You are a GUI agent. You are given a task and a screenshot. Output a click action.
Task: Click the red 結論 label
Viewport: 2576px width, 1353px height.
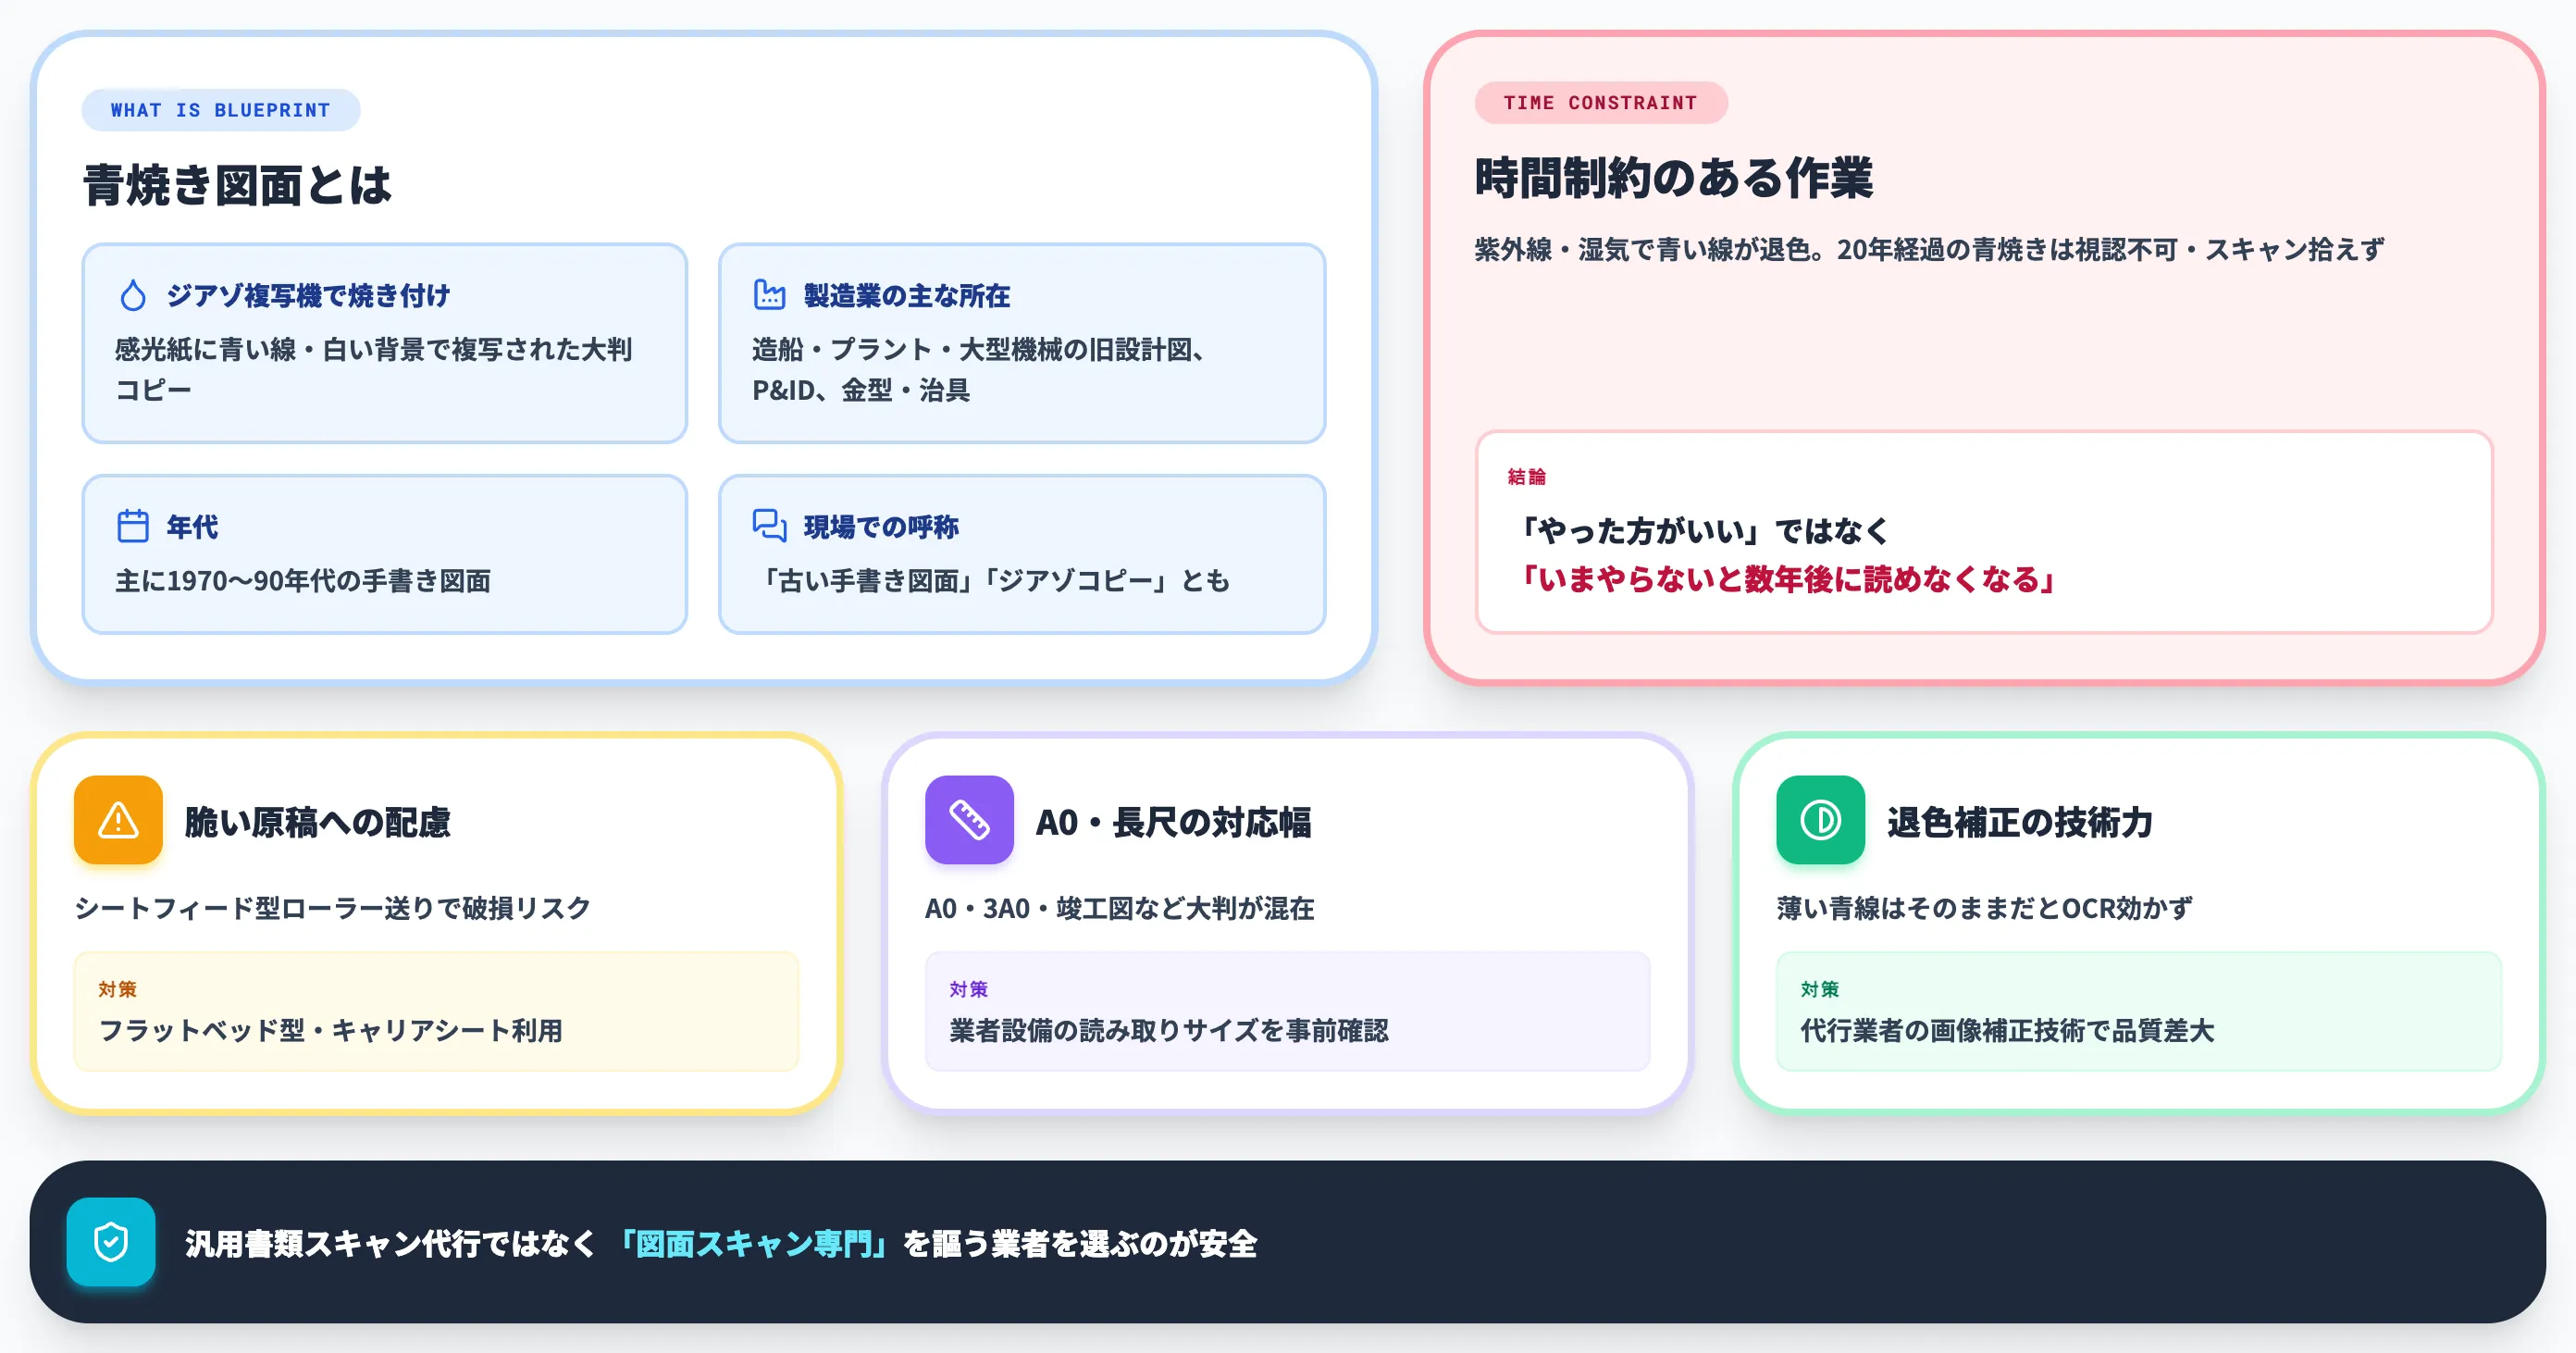tap(1527, 477)
